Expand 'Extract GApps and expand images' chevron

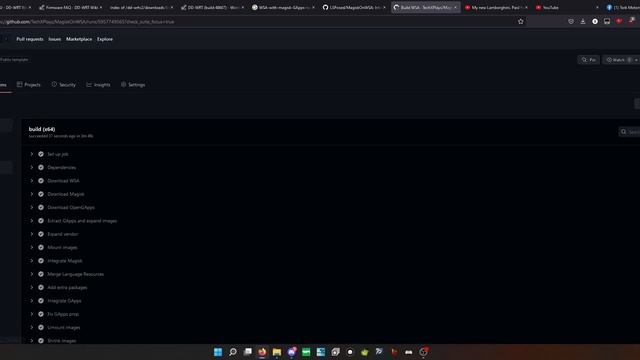tap(31, 221)
